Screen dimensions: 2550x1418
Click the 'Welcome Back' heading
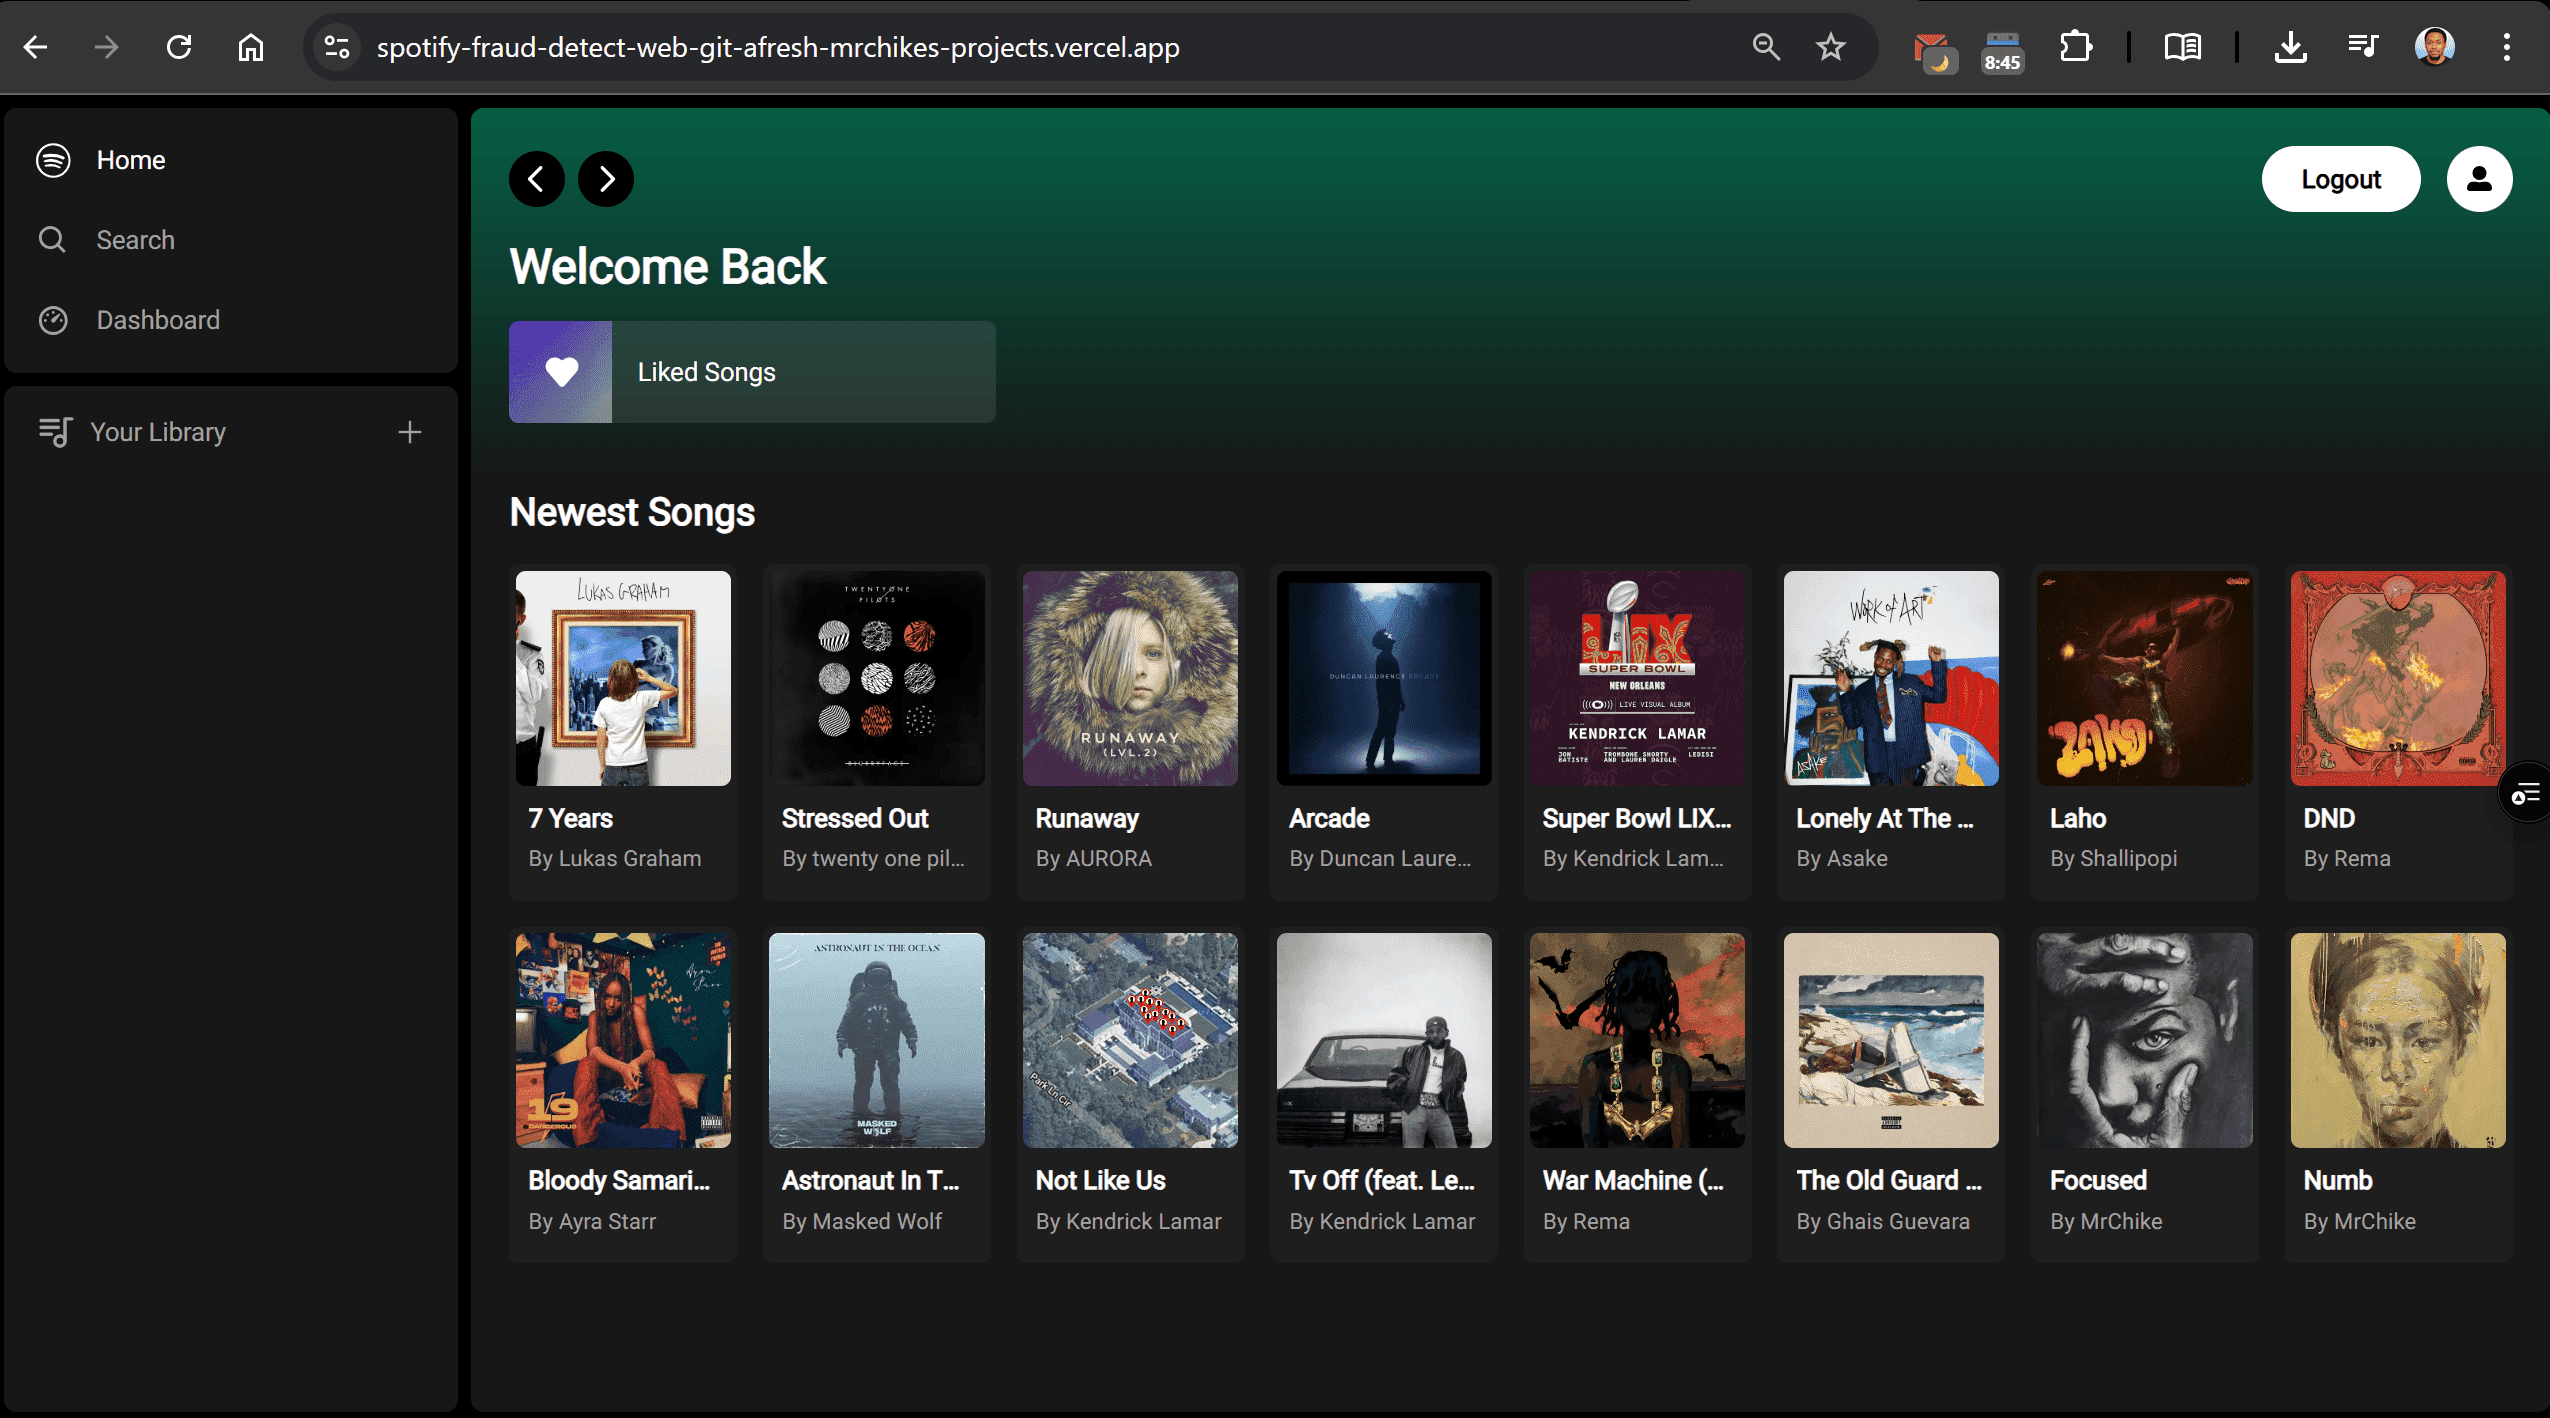668,267
